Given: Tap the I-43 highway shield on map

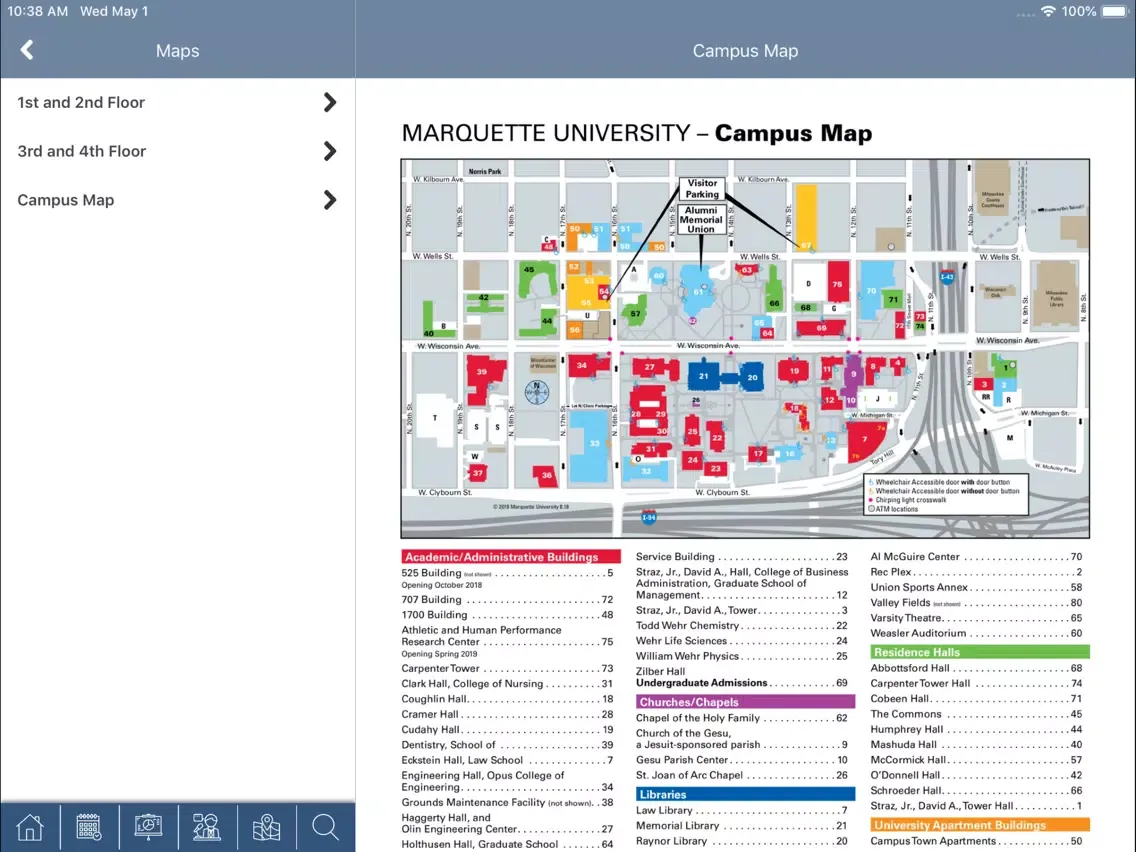Looking at the screenshot, I should click(947, 277).
